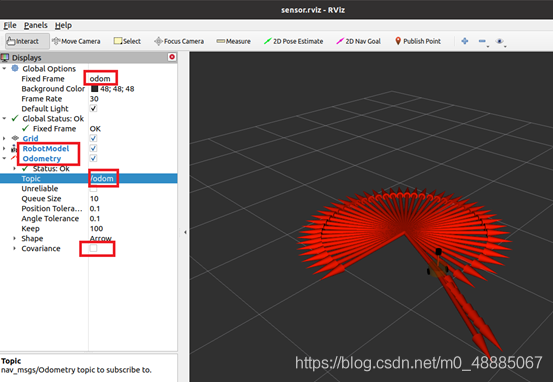This screenshot has height=382, width=553.
Task: Close the Displays panel
Action: point(172,57)
